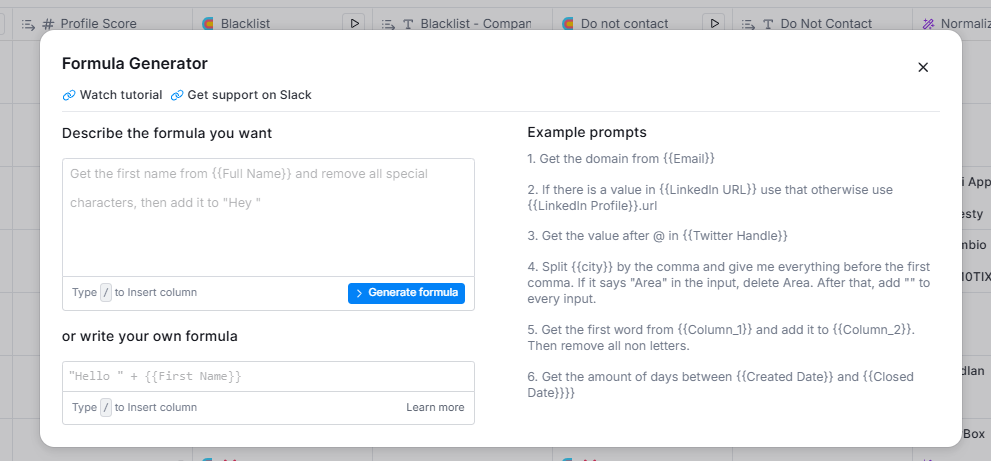Open the Watch tutorial link
The width and height of the screenshot is (991, 461).
tap(112, 95)
